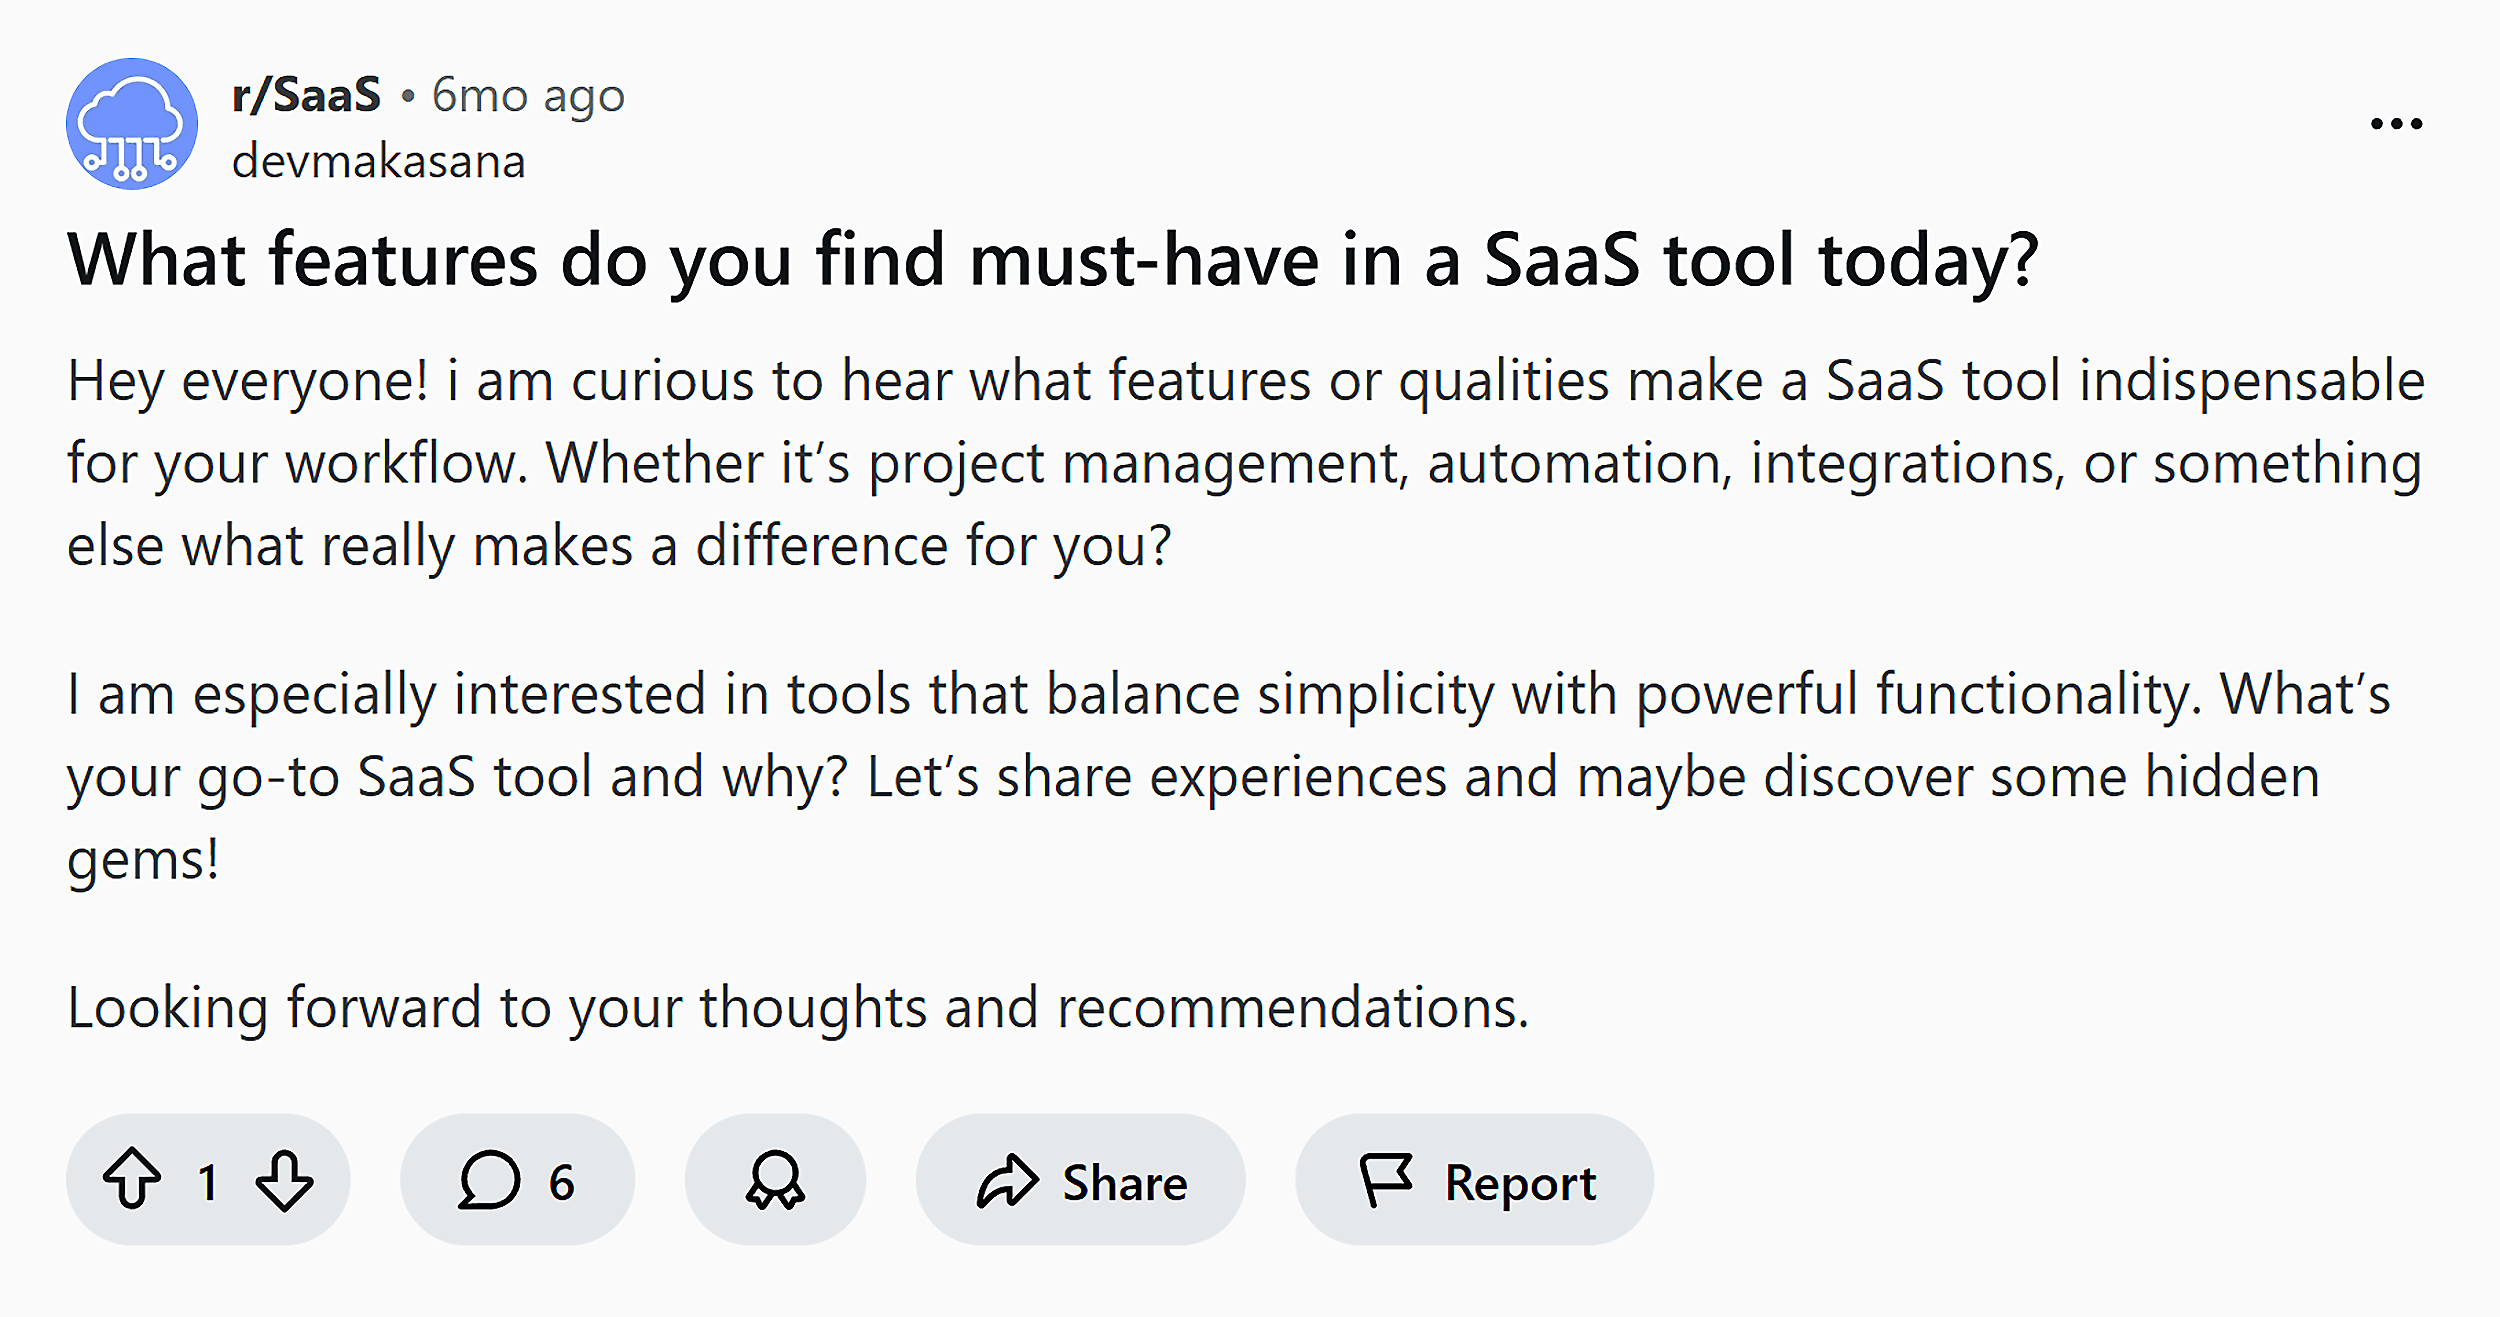
Task: Click the up arrow inside the vote pill
Action: 131,1180
